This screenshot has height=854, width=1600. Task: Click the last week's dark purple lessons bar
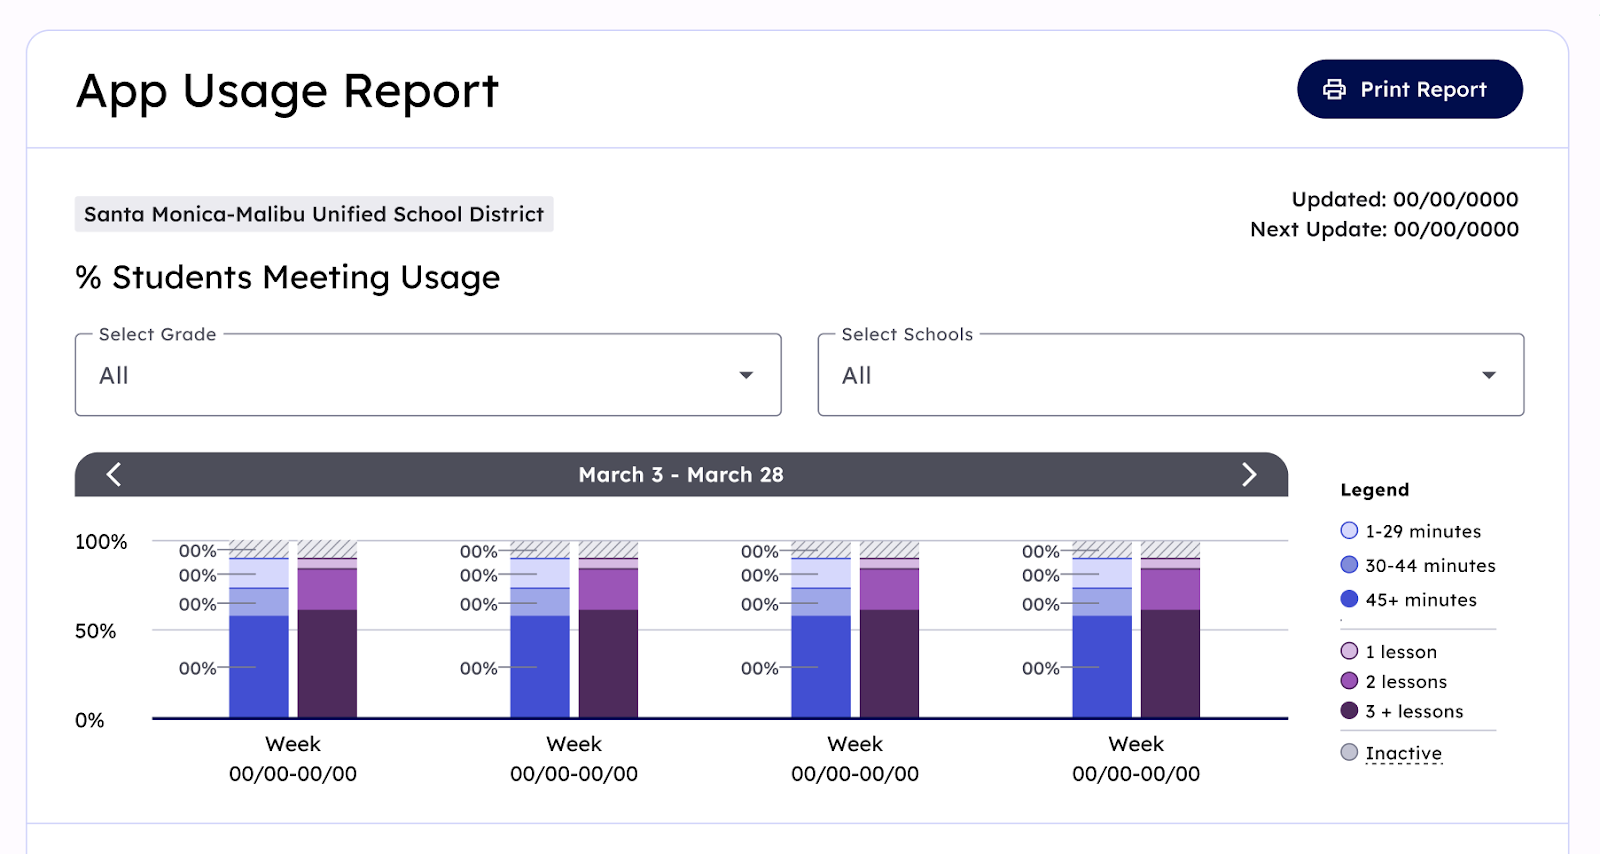click(1170, 663)
